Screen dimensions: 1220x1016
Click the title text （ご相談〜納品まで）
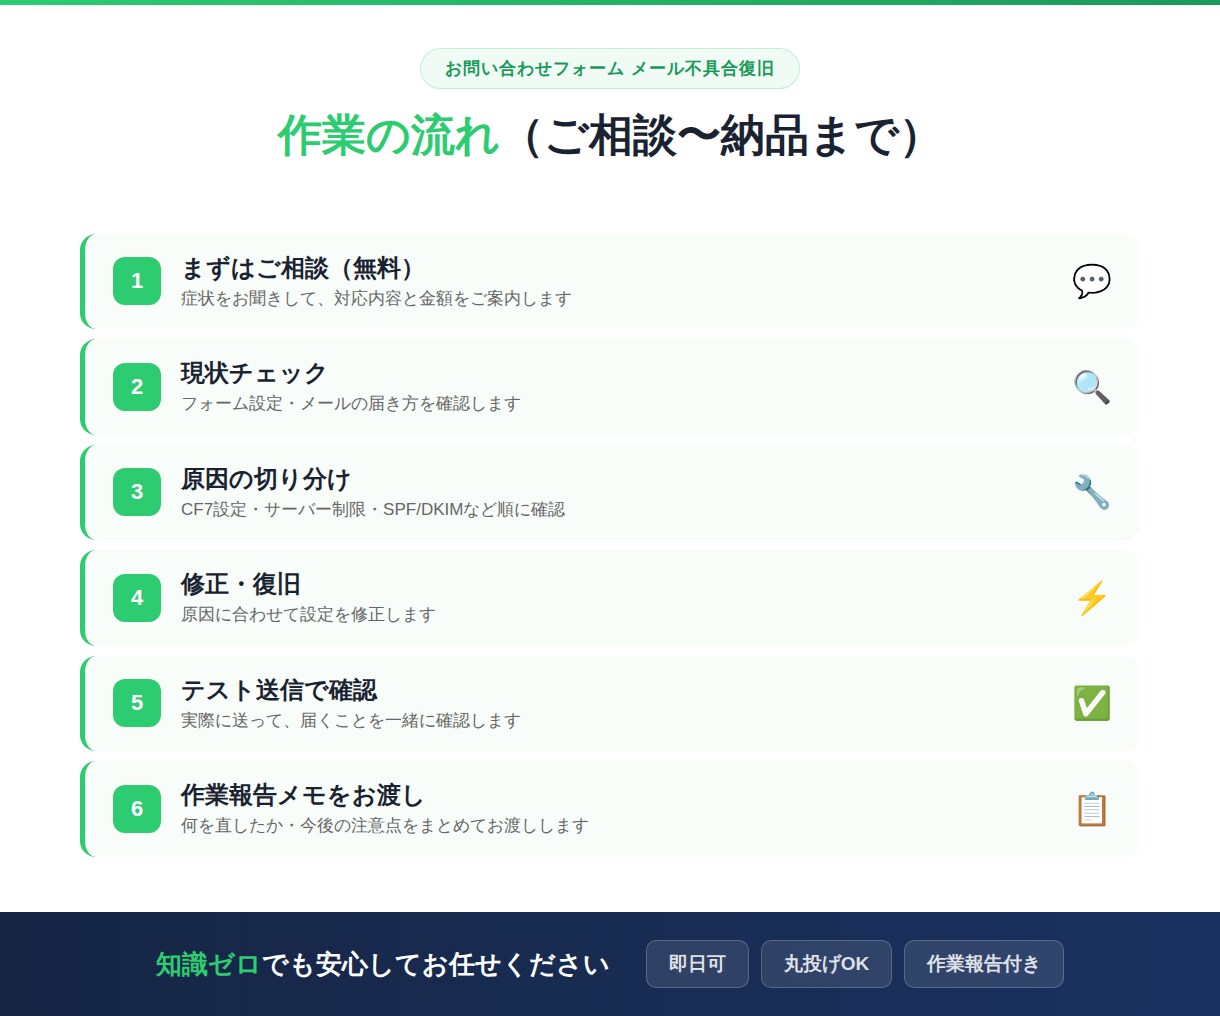click(722, 137)
